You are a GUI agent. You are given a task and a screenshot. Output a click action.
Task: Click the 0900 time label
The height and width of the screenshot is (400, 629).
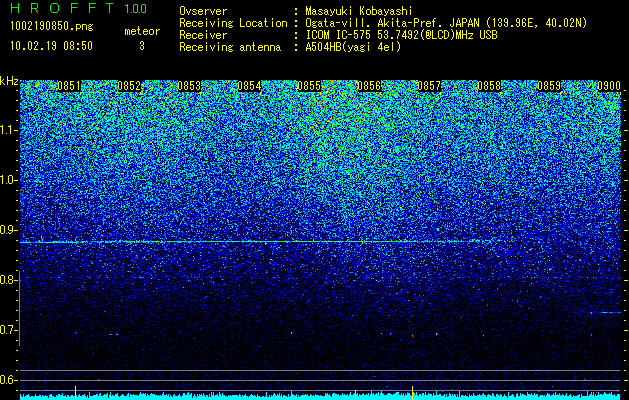pos(609,86)
